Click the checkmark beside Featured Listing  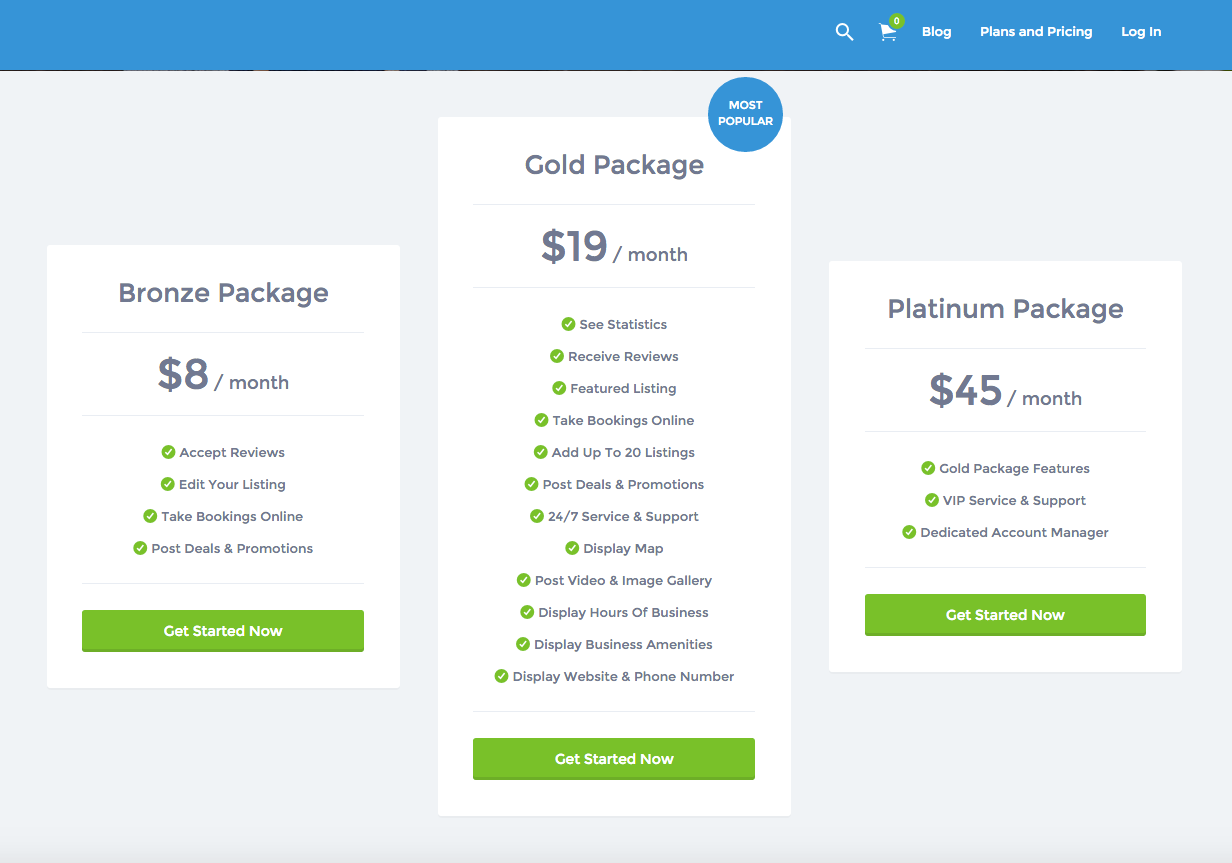(559, 388)
